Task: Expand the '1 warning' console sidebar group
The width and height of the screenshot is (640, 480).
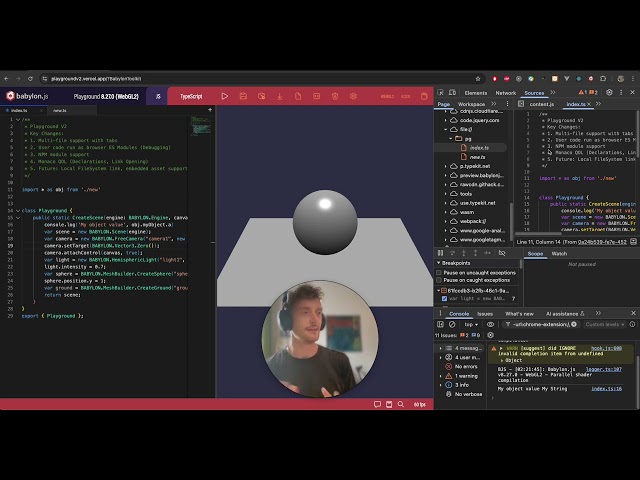Action: pyautogui.click(x=441, y=376)
